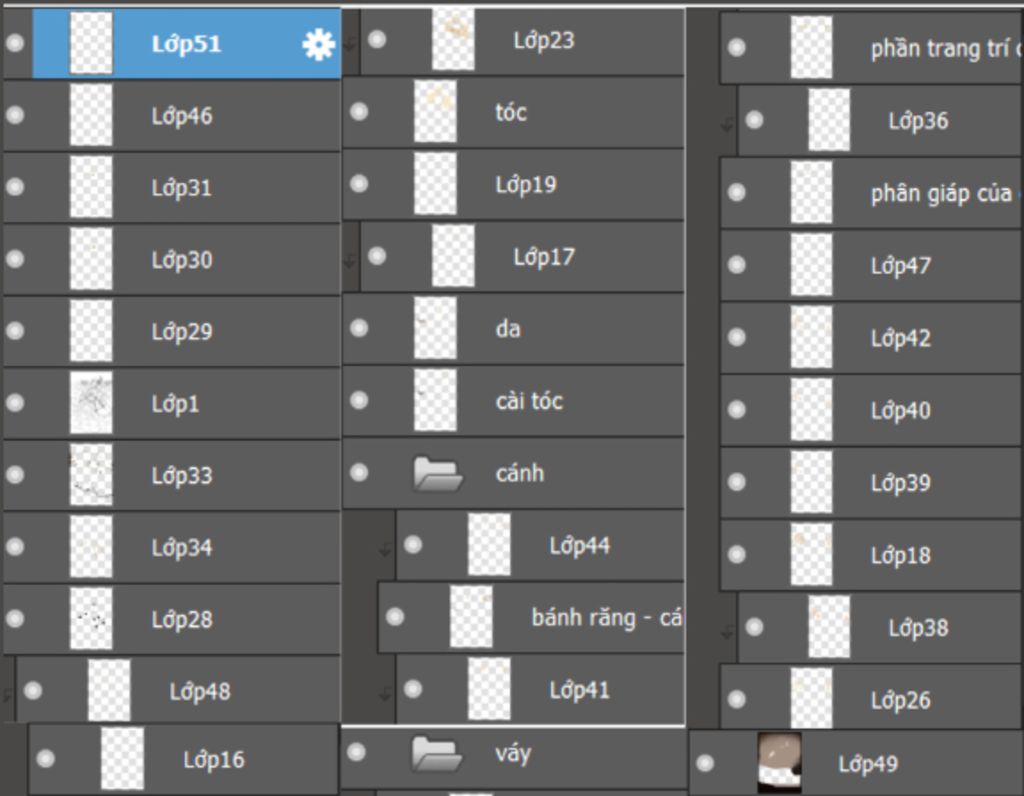The height and width of the screenshot is (796, 1024).
Task: Click the clipping arrow beside Lớp44
Action: click(x=385, y=548)
